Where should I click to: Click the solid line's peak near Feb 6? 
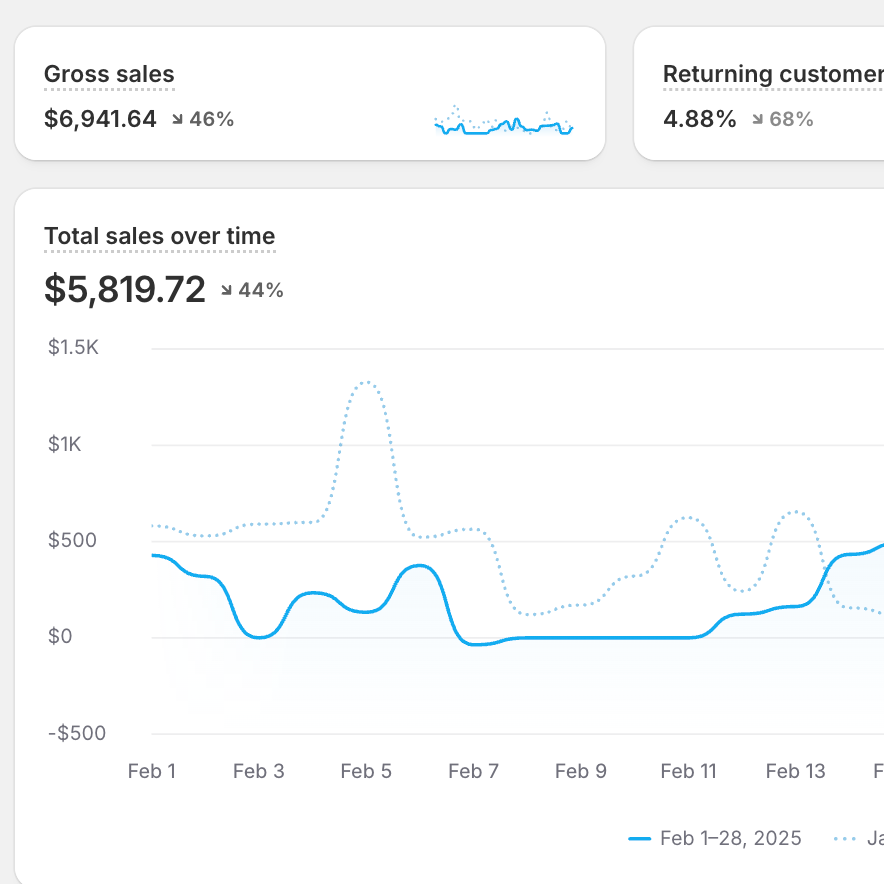(419, 565)
